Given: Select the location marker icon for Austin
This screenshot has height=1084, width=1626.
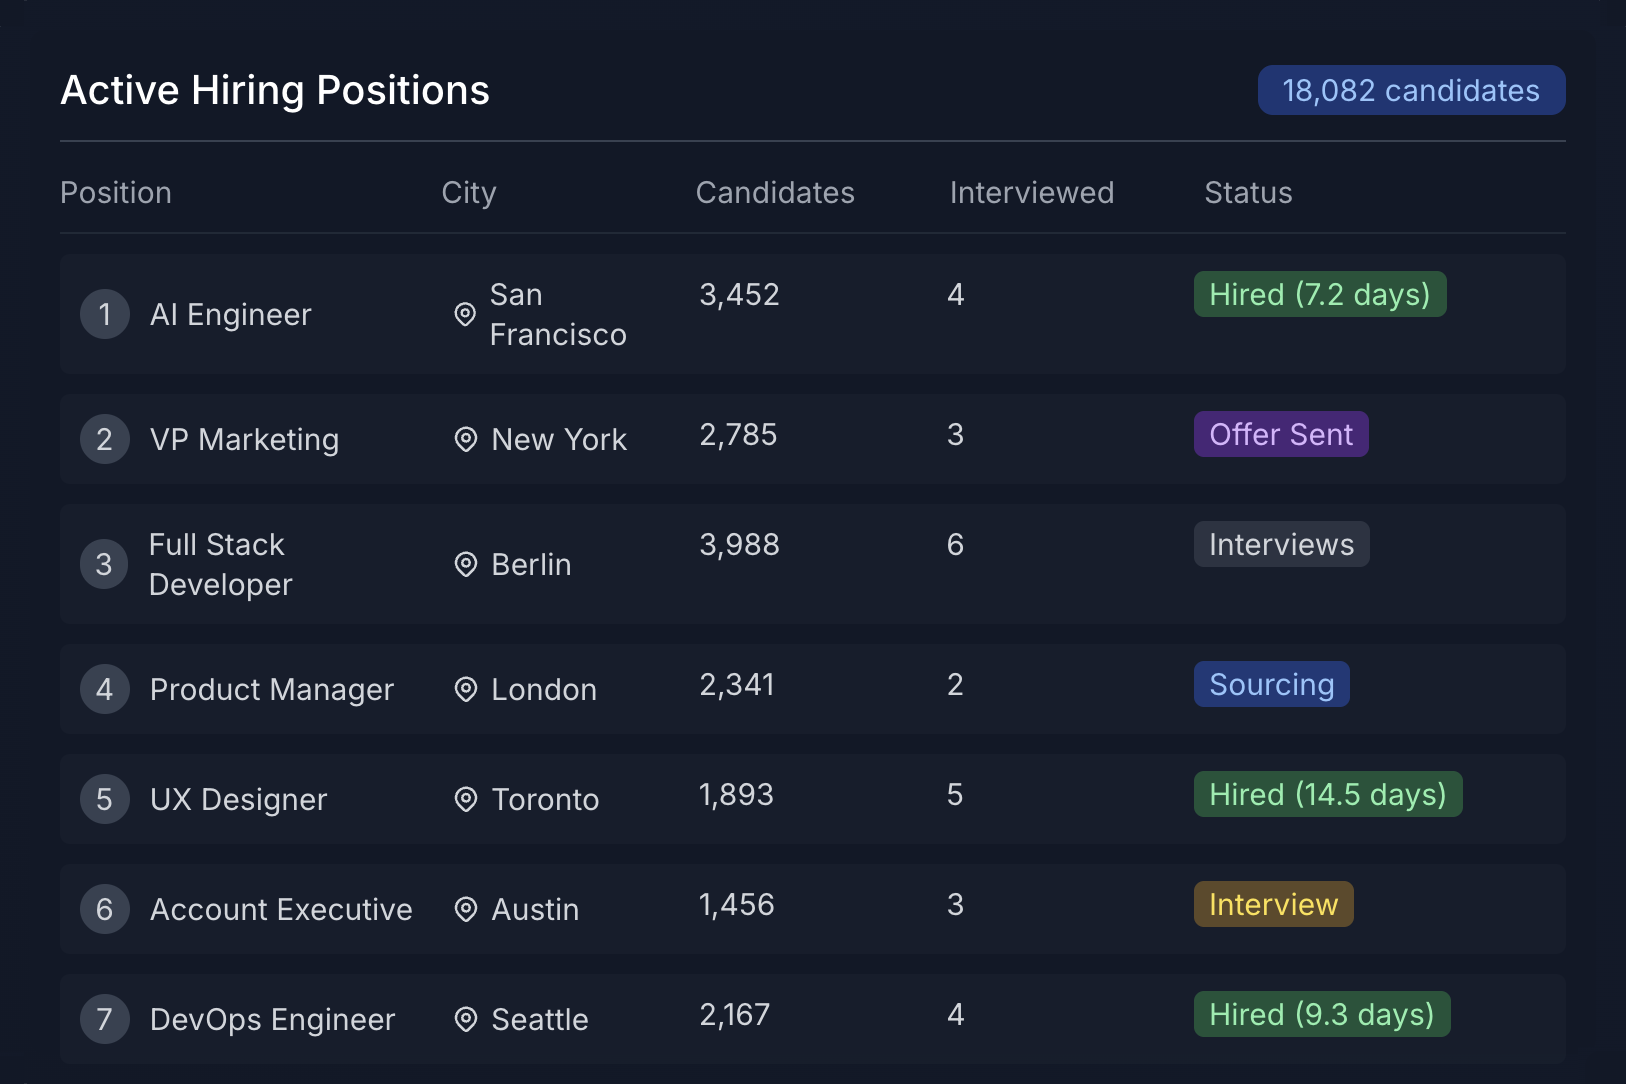Looking at the screenshot, I should pyautogui.click(x=464, y=909).
